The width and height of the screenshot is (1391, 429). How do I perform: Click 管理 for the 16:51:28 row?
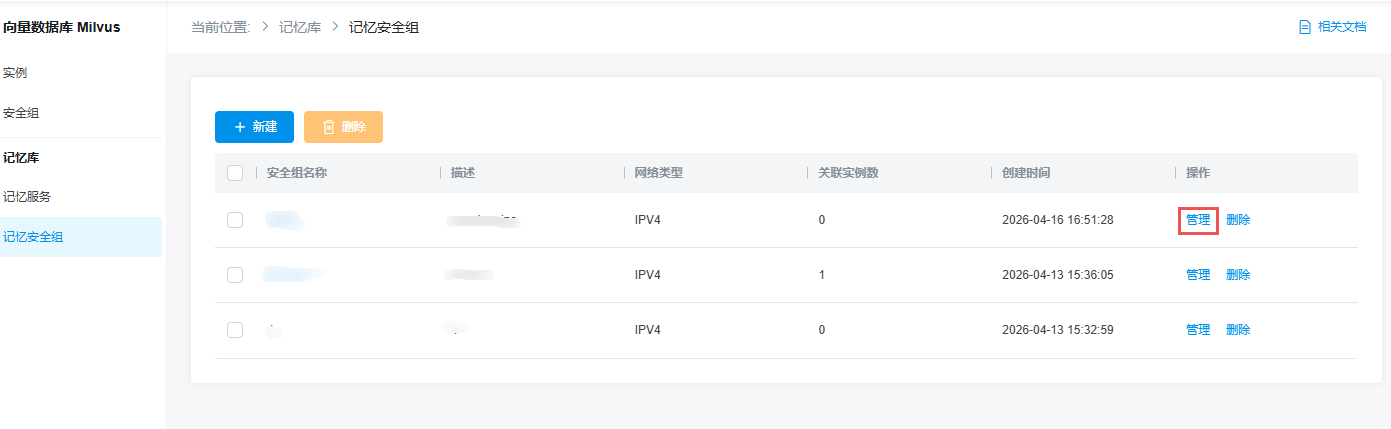pos(1198,220)
